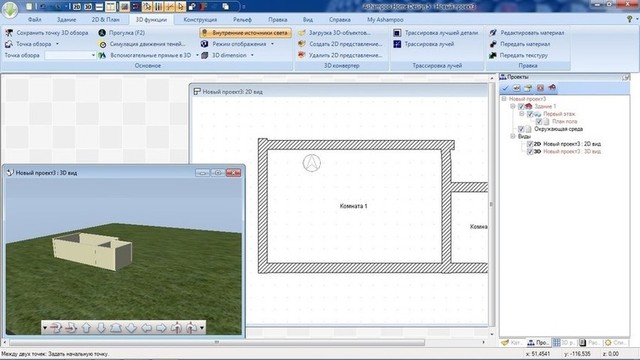Click the move up arrow in 3D navigation bar

86,327
